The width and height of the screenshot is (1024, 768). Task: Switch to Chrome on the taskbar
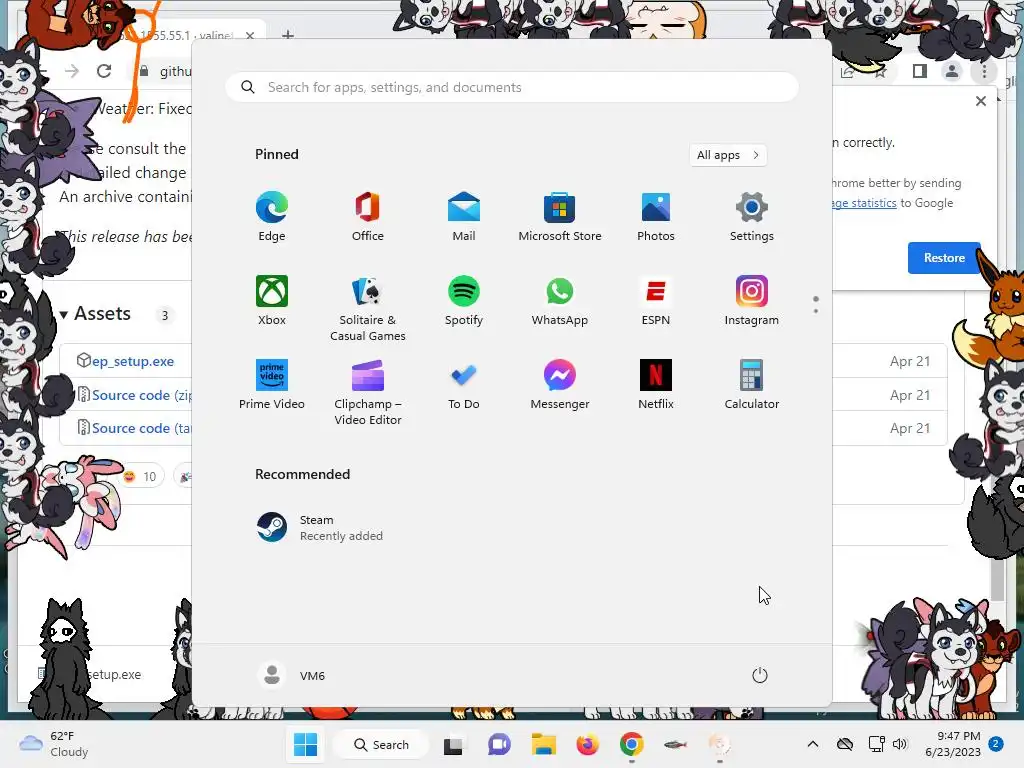(x=632, y=744)
